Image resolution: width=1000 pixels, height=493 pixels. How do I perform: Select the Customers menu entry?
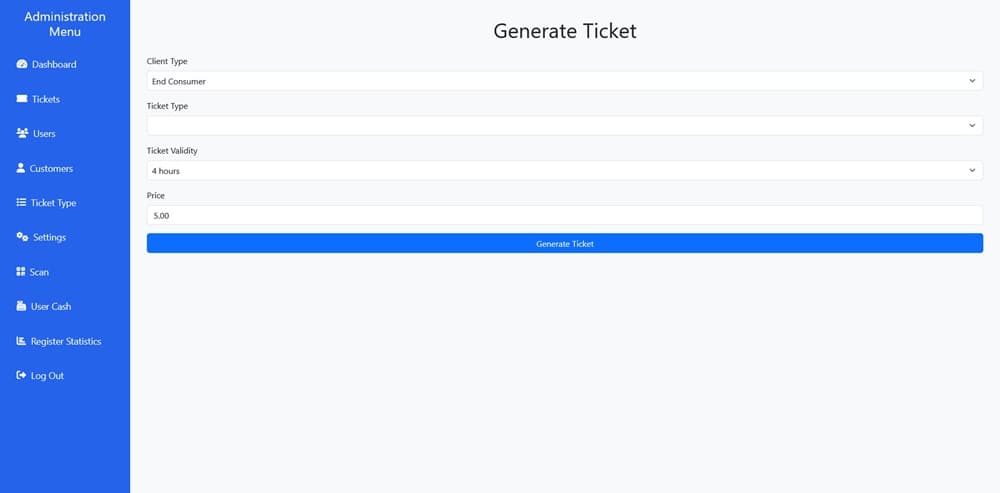[x=51, y=168]
